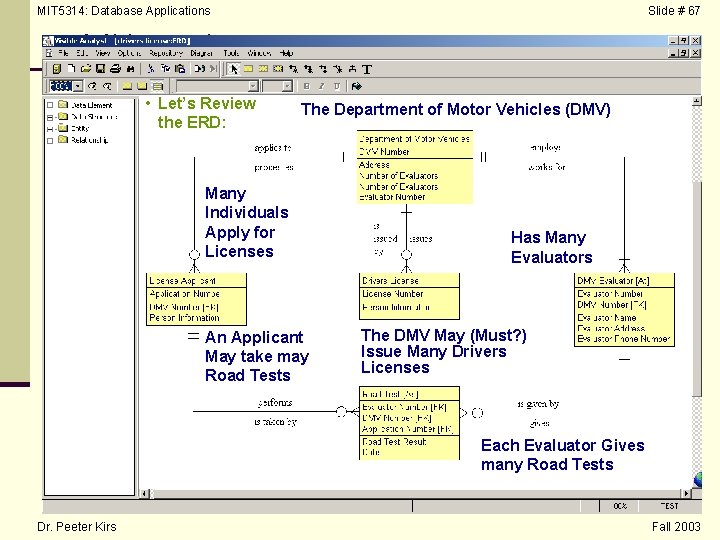Screen dimensions: 720x540
Task: Toggle the italic I formatting button
Action: pos(322,86)
